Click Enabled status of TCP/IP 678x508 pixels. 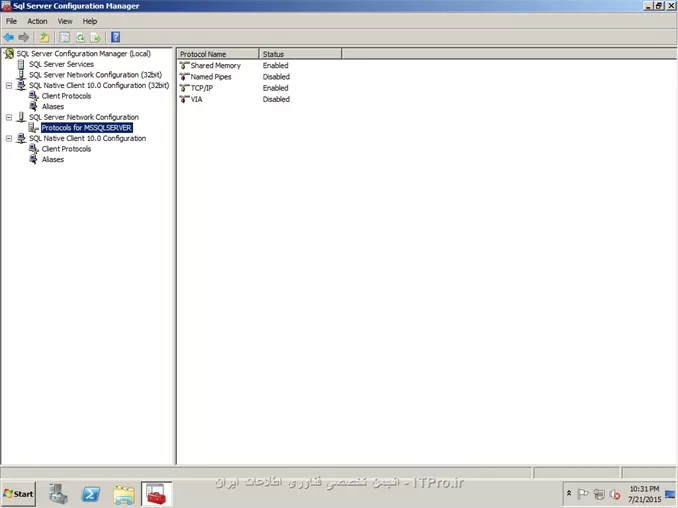(275, 88)
